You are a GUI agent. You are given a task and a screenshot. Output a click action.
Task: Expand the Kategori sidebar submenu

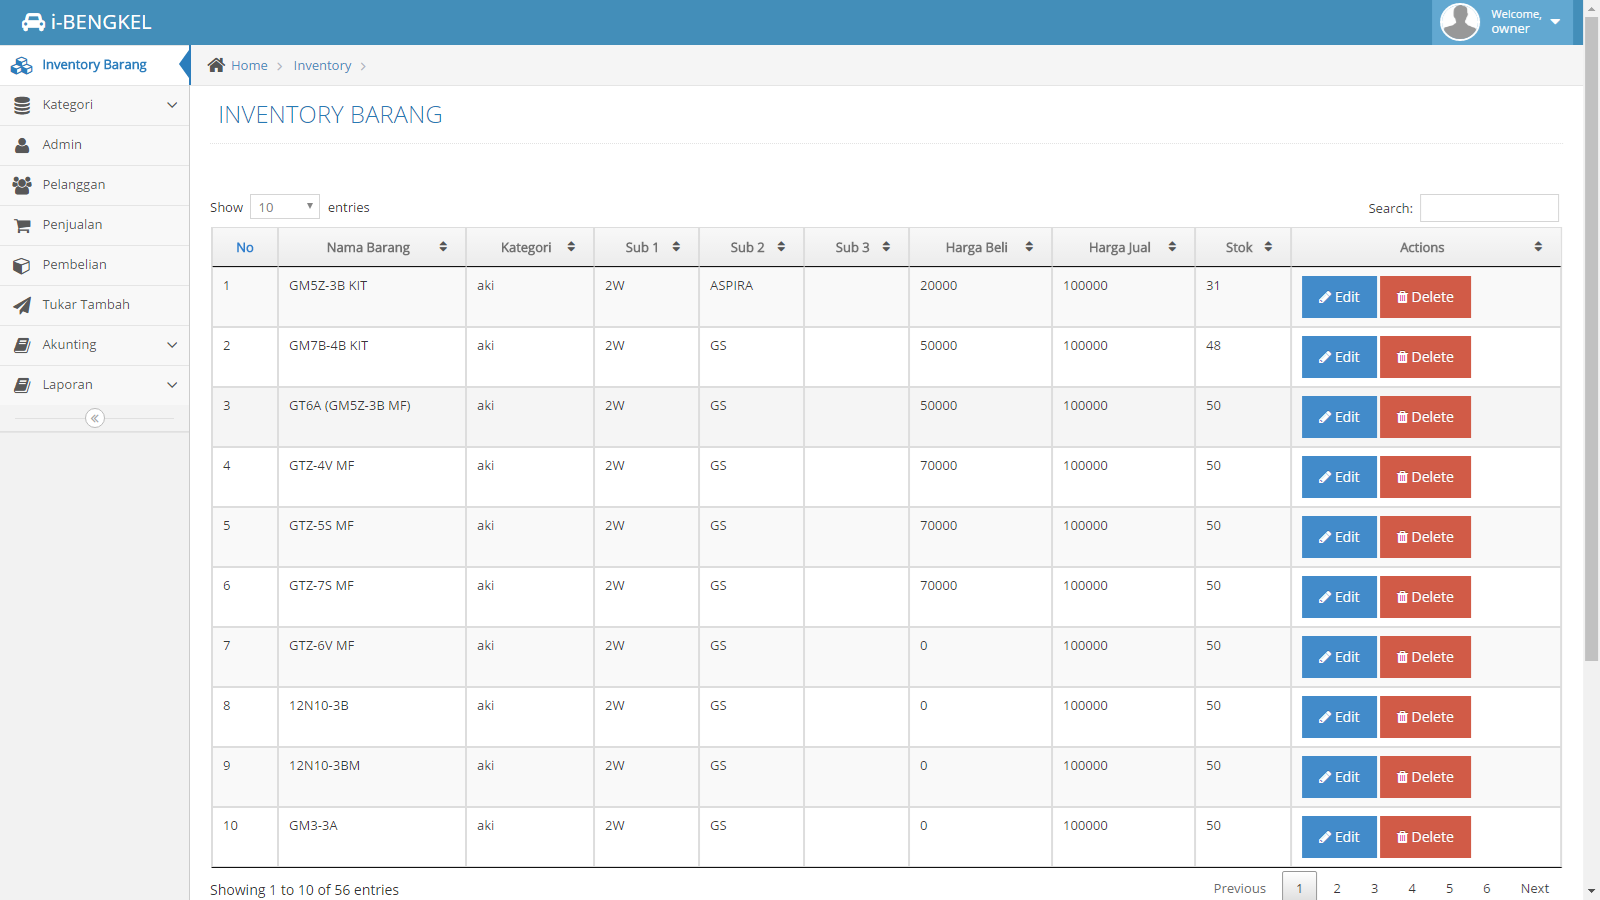[x=94, y=105]
